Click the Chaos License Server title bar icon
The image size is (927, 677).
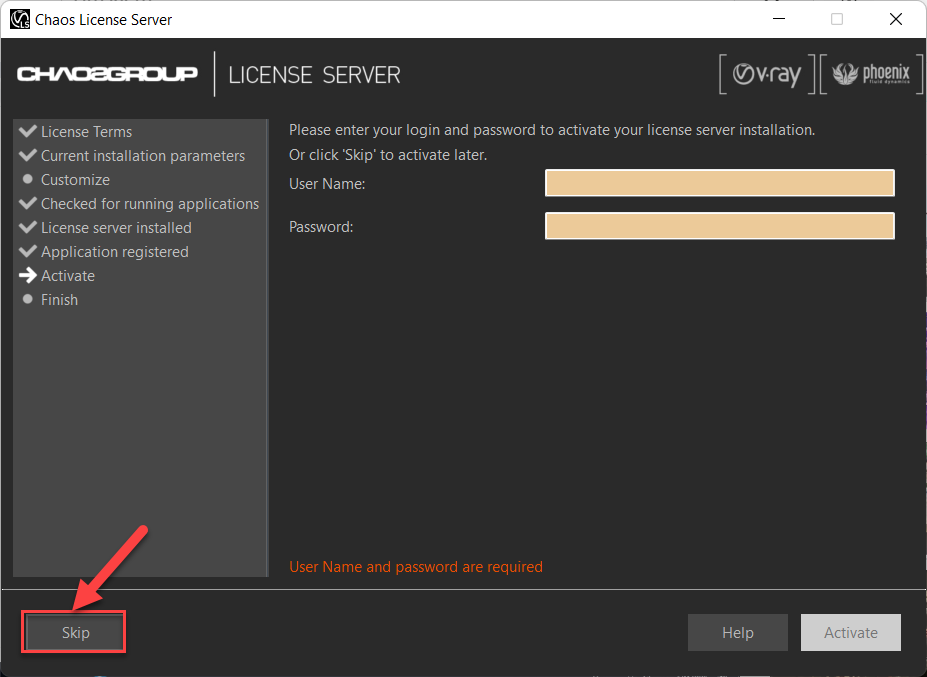point(19,19)
